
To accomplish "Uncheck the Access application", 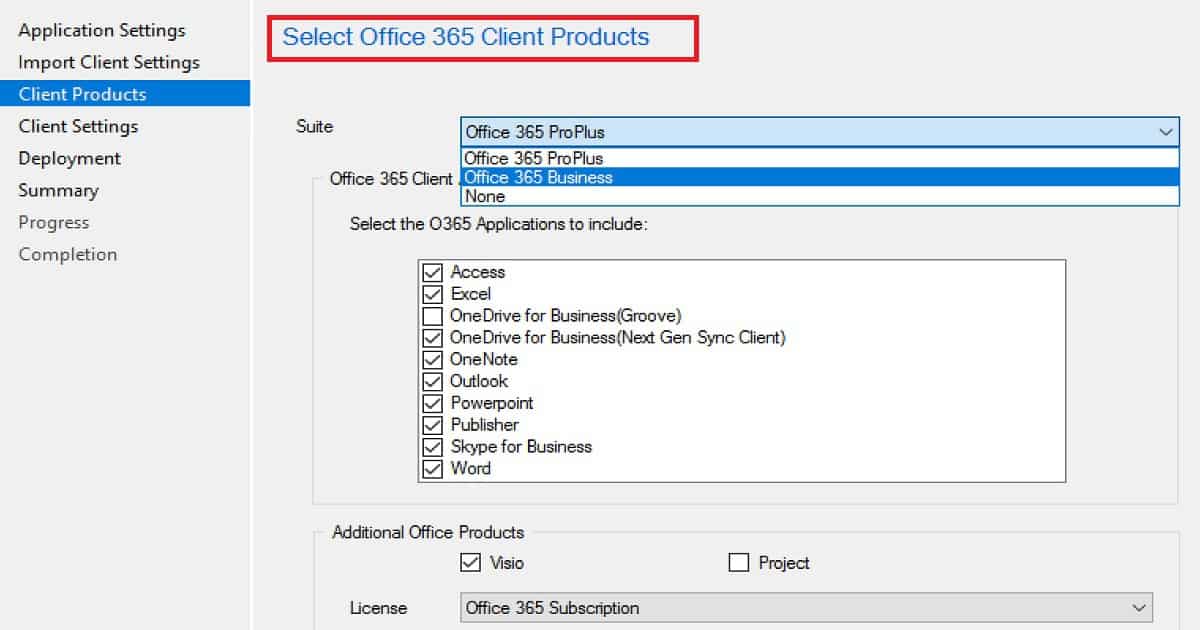I will click(x=433, y=272).
